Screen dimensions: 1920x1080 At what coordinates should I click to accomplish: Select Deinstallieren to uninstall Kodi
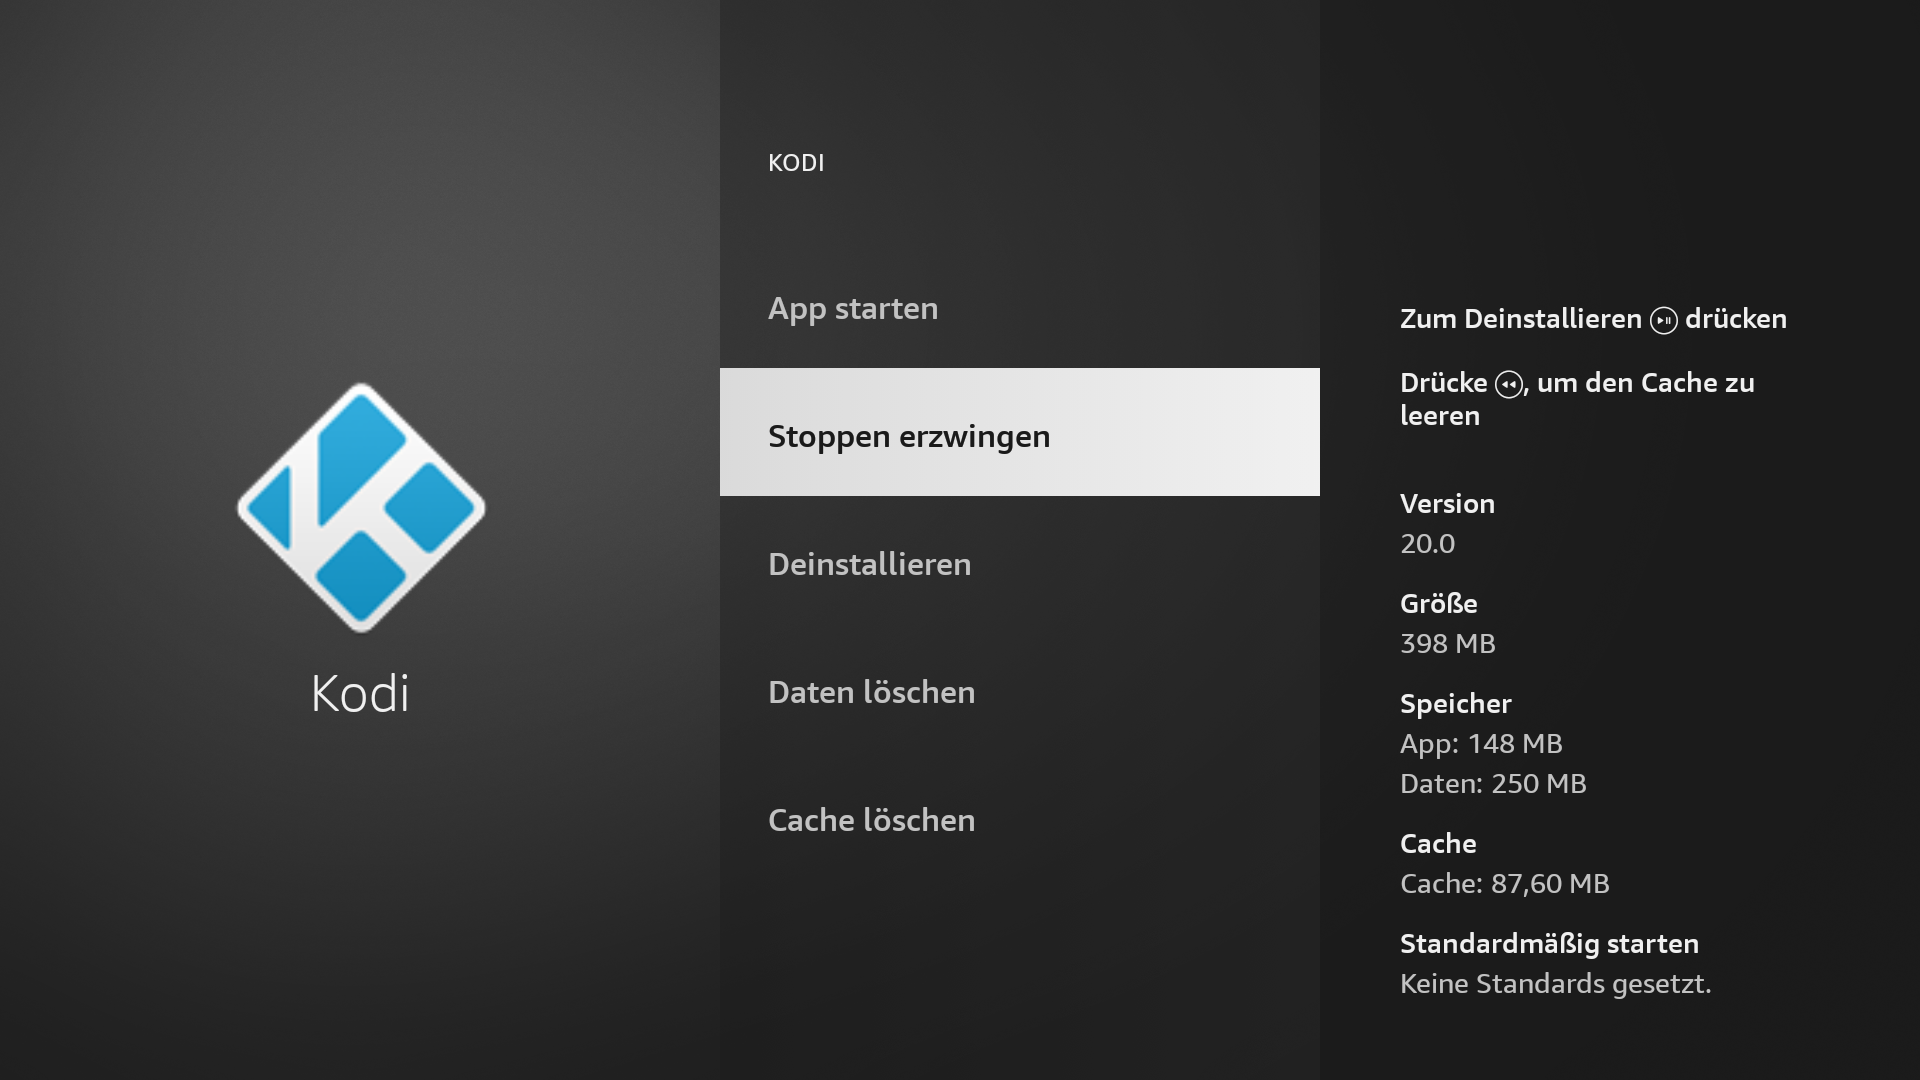click(1020, 564)
